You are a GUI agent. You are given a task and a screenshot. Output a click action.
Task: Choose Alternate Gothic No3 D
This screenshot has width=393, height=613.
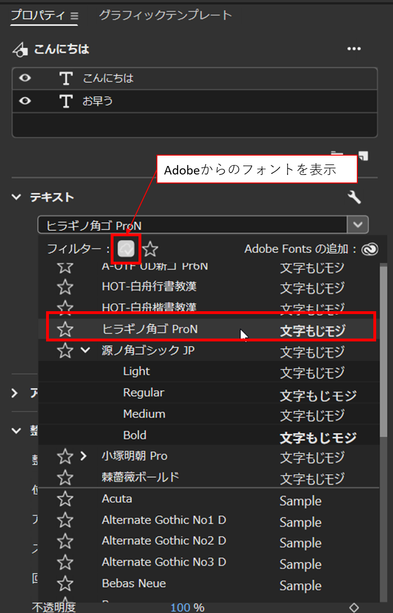(164, 562)
